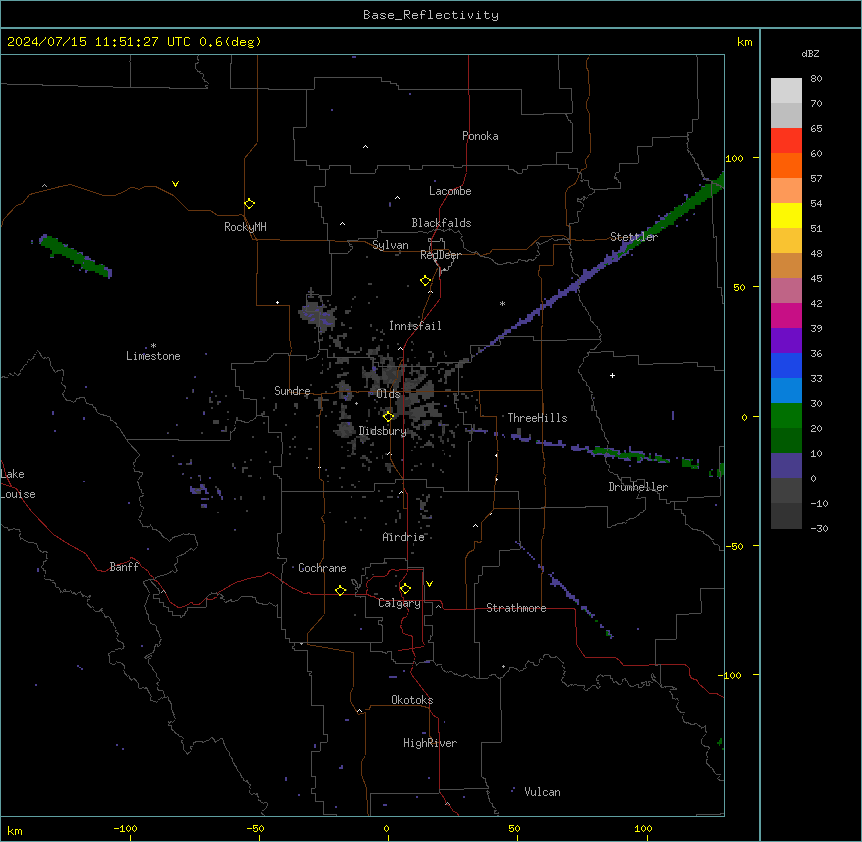The width and height of the screenshot is (862, 842).
Task: Select the yellow diamond marker above Calgary label
Action: click(x=405, y=589)
